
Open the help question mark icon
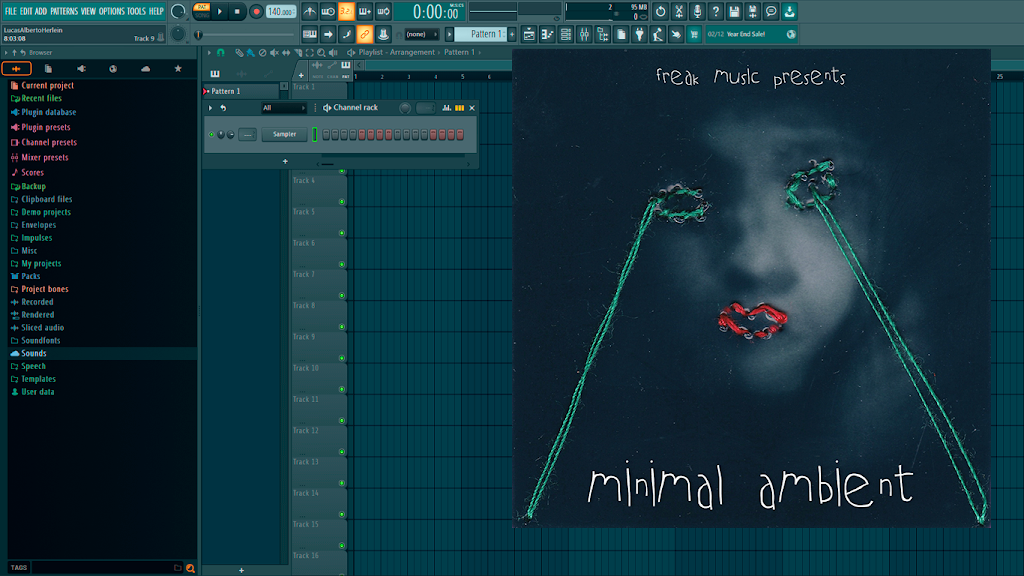(x=716, y=11)
